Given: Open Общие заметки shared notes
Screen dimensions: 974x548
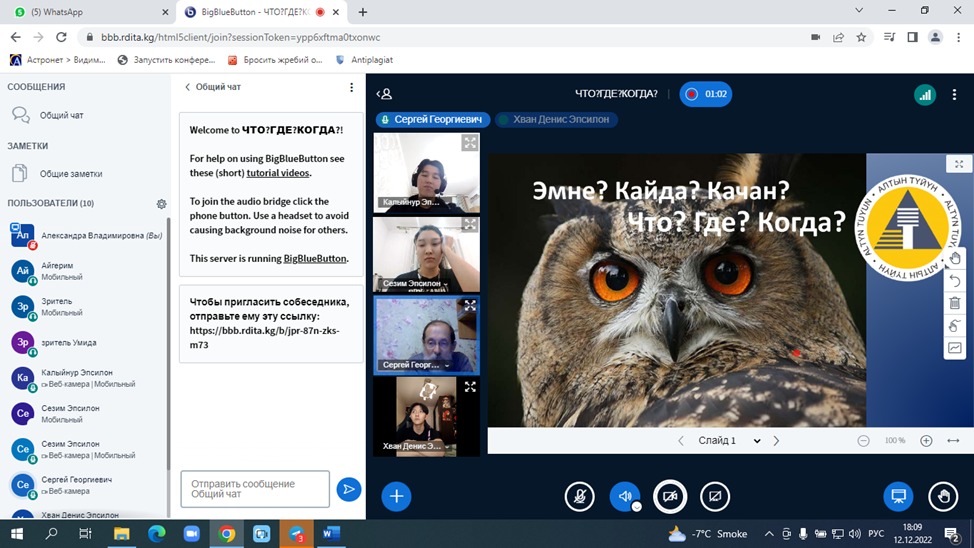Looking at the screenshot, I should click(x=70, y=174).
